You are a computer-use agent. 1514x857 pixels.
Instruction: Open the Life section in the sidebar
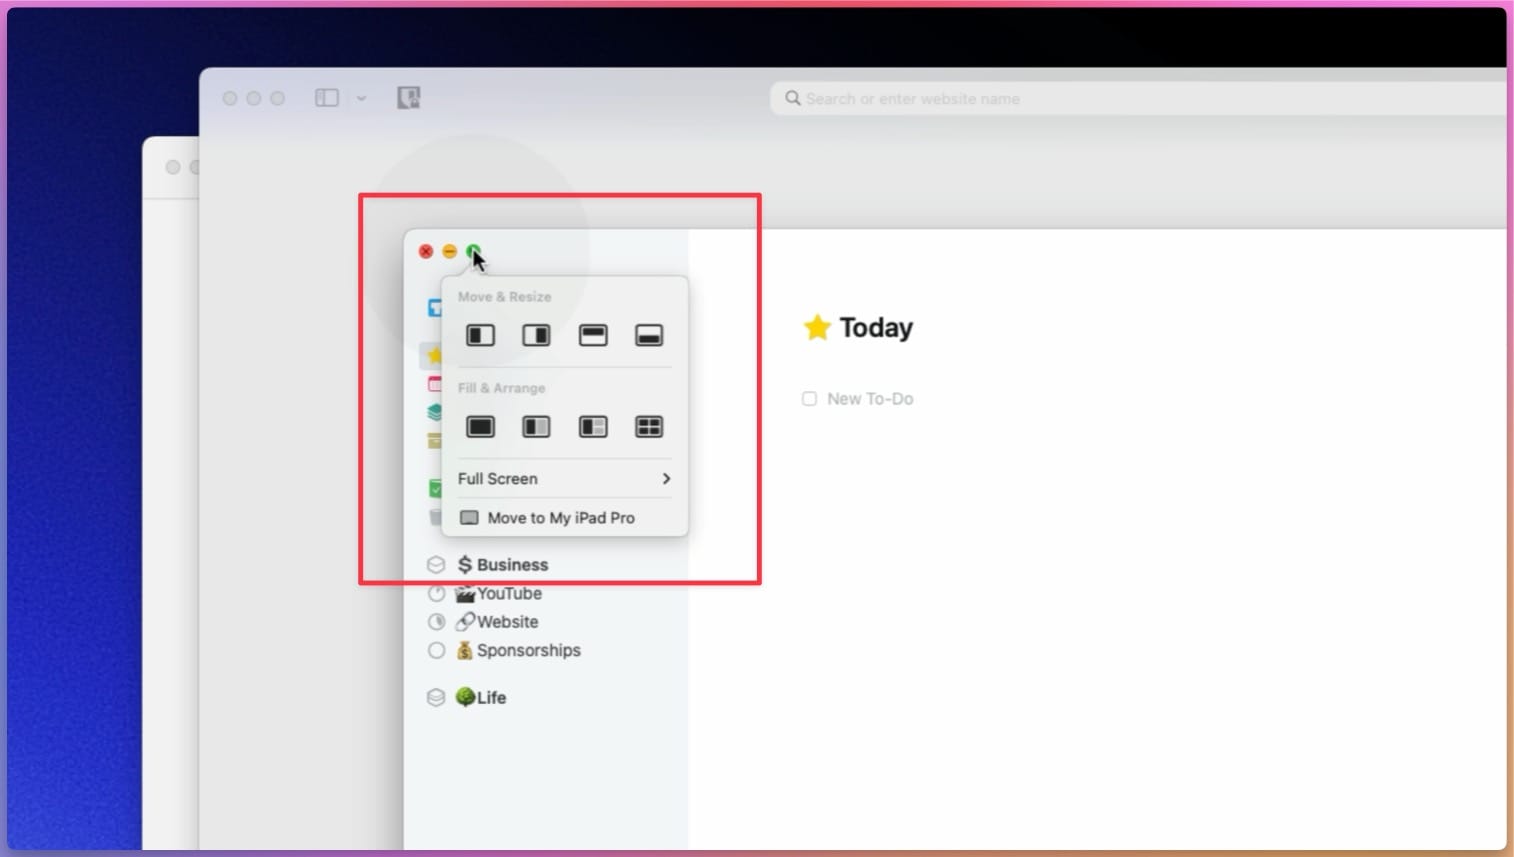tap(490, 697)
